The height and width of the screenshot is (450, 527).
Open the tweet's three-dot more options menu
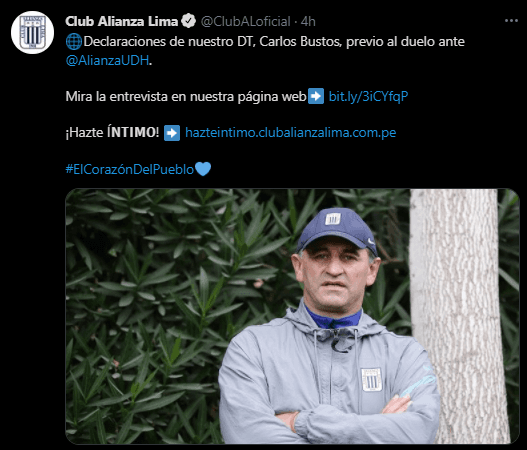[x=511, y=21]
